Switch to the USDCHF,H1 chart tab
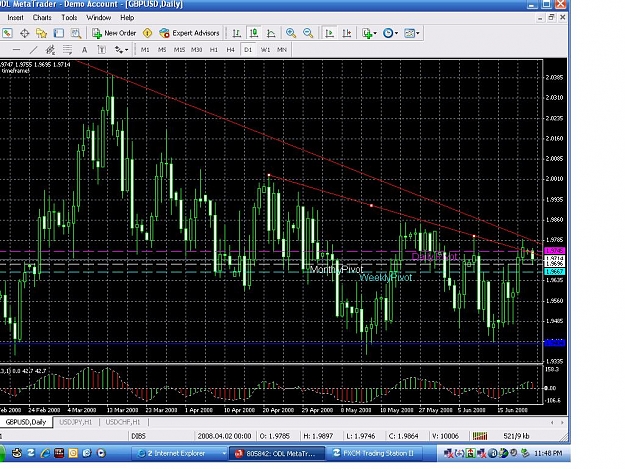This screenshot has height=469, width=625. point(123,422)
